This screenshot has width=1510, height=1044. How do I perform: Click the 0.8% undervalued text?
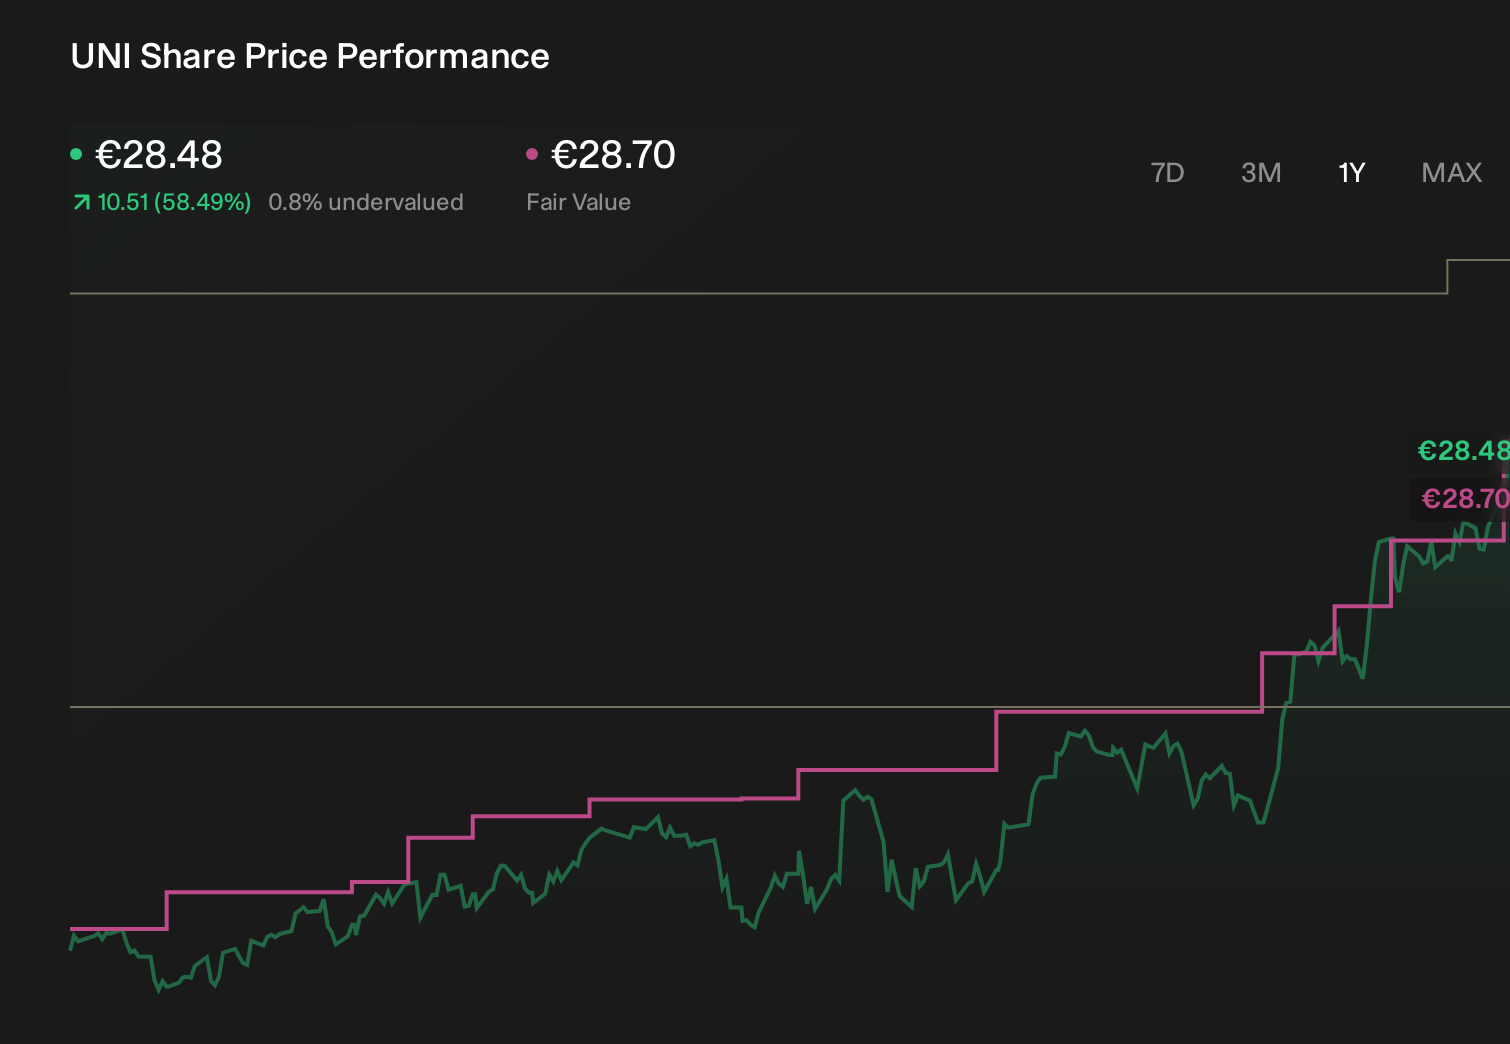click(x=366, y=202)
